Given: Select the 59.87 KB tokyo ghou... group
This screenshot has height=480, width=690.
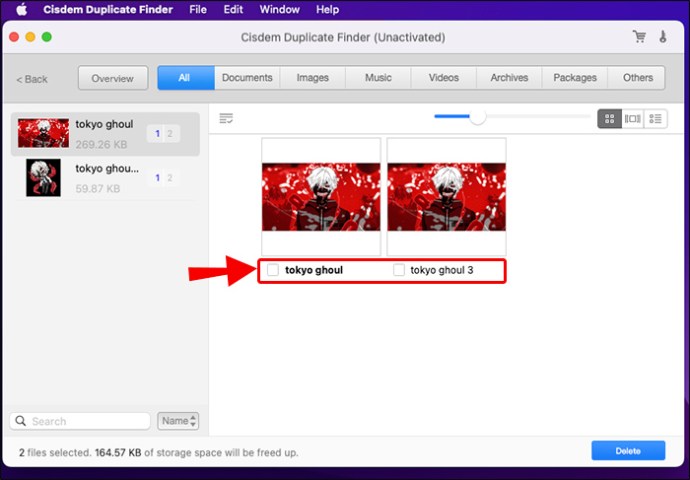Looking at the screenshot, I should [105, 178].
